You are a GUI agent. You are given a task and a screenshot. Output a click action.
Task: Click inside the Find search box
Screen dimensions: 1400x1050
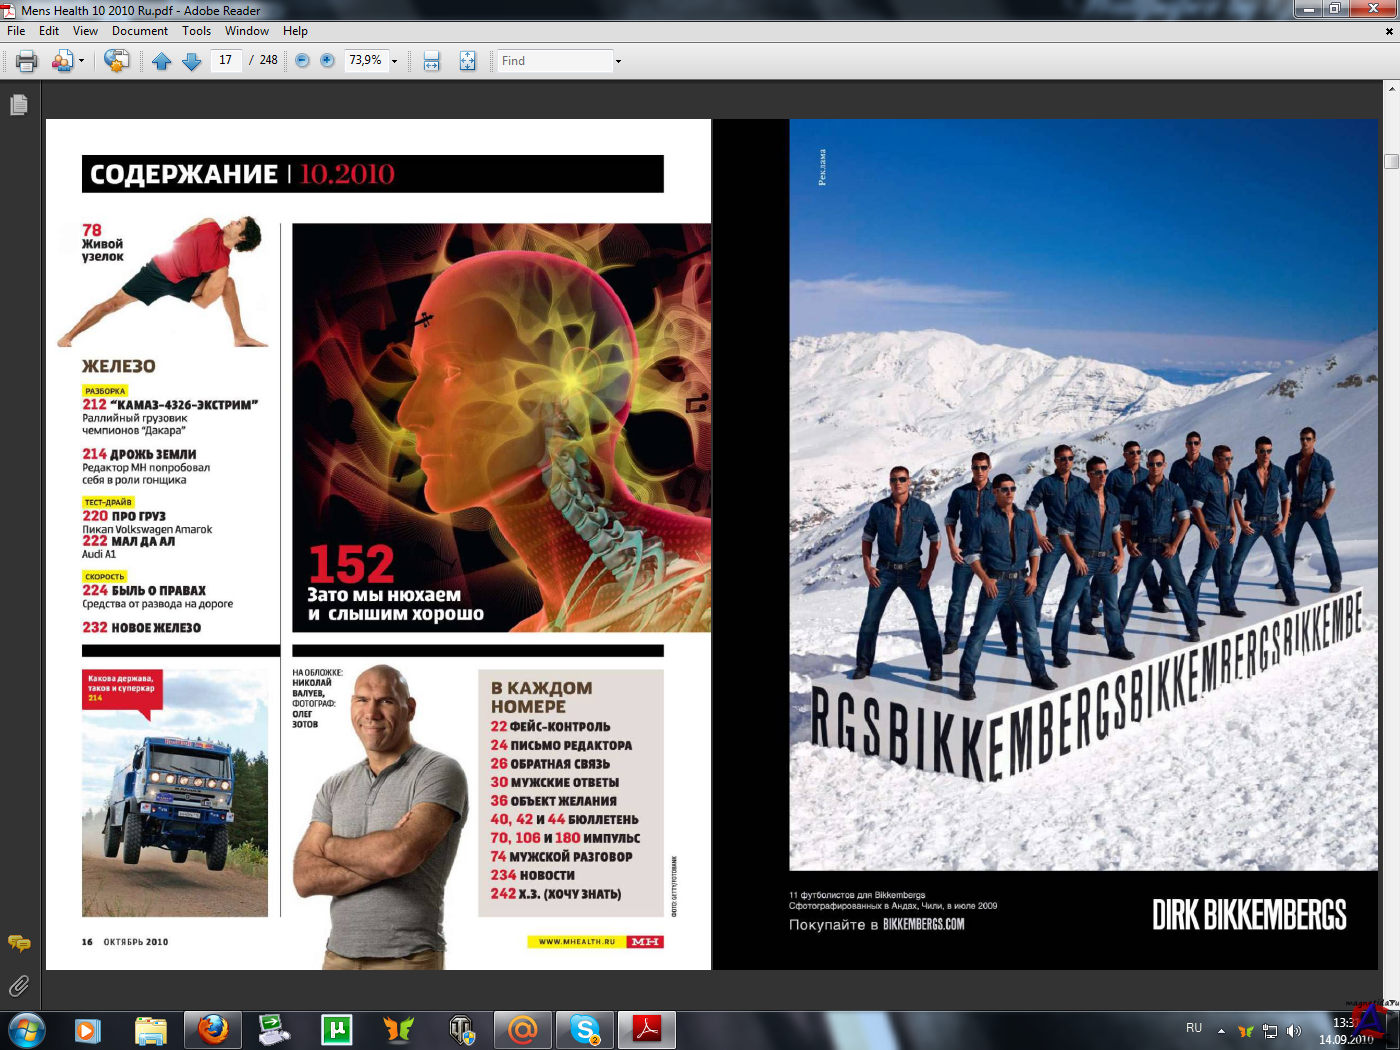[555, 61]
